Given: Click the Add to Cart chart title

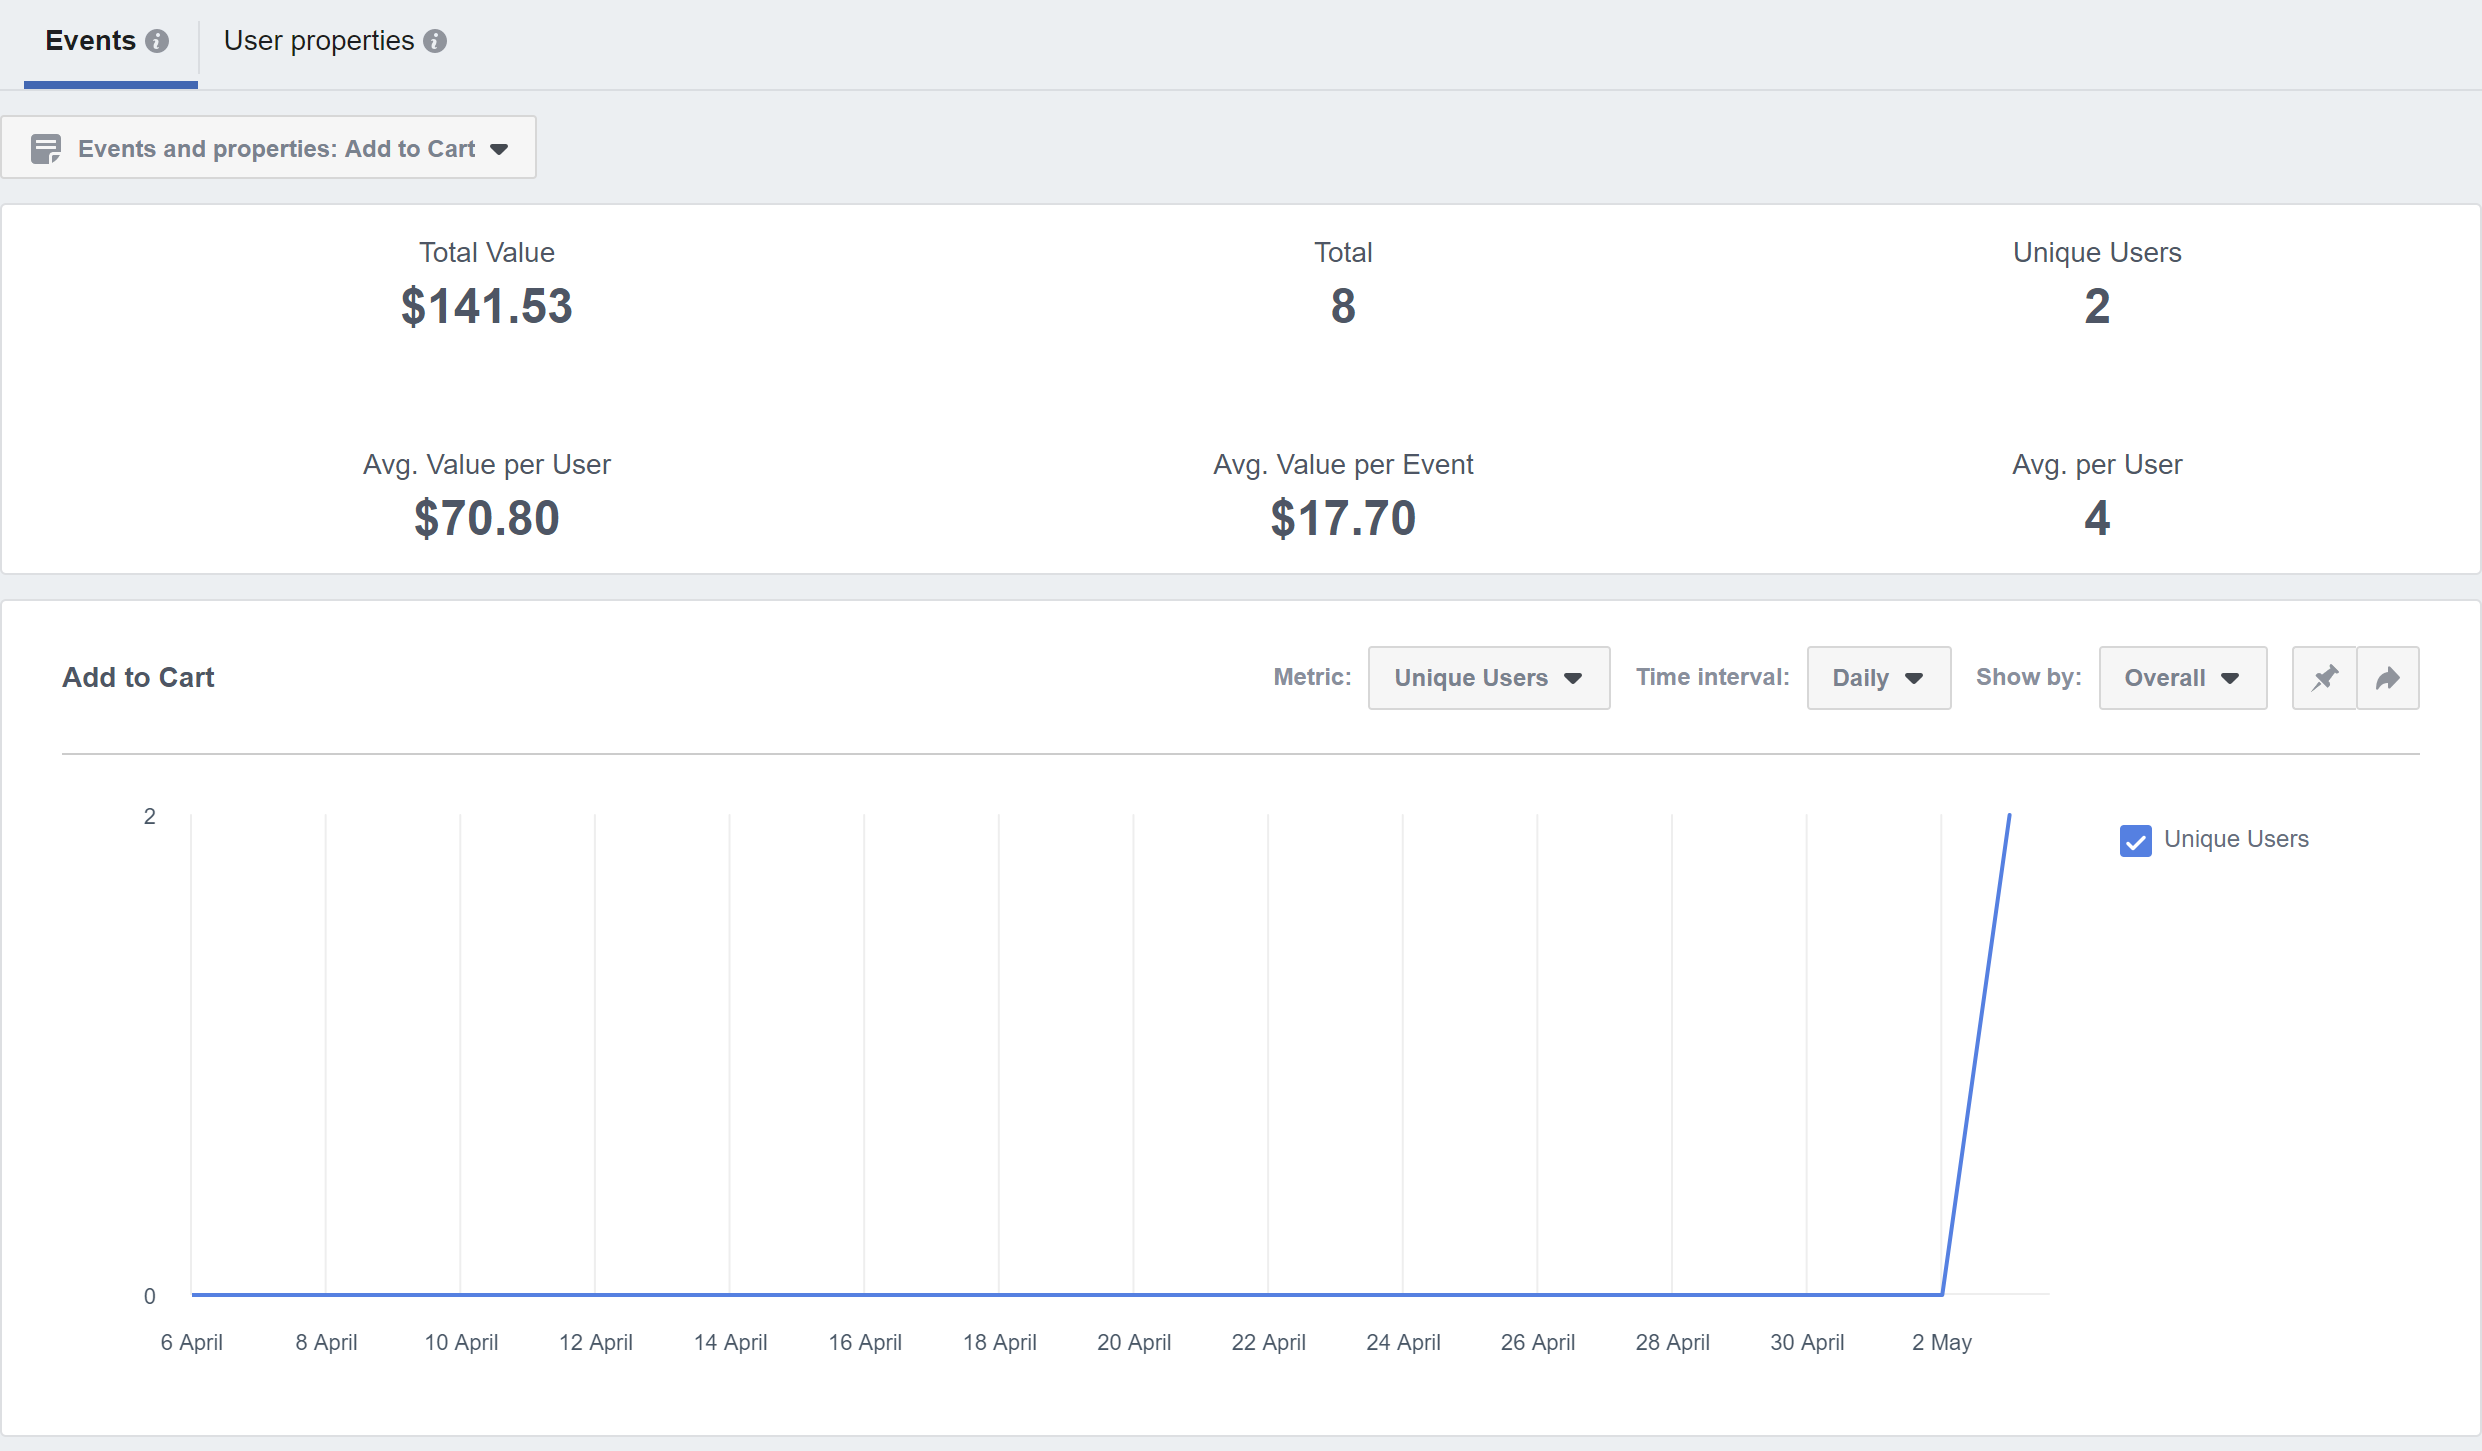Looking at the screenshot, I should (138, 677).
